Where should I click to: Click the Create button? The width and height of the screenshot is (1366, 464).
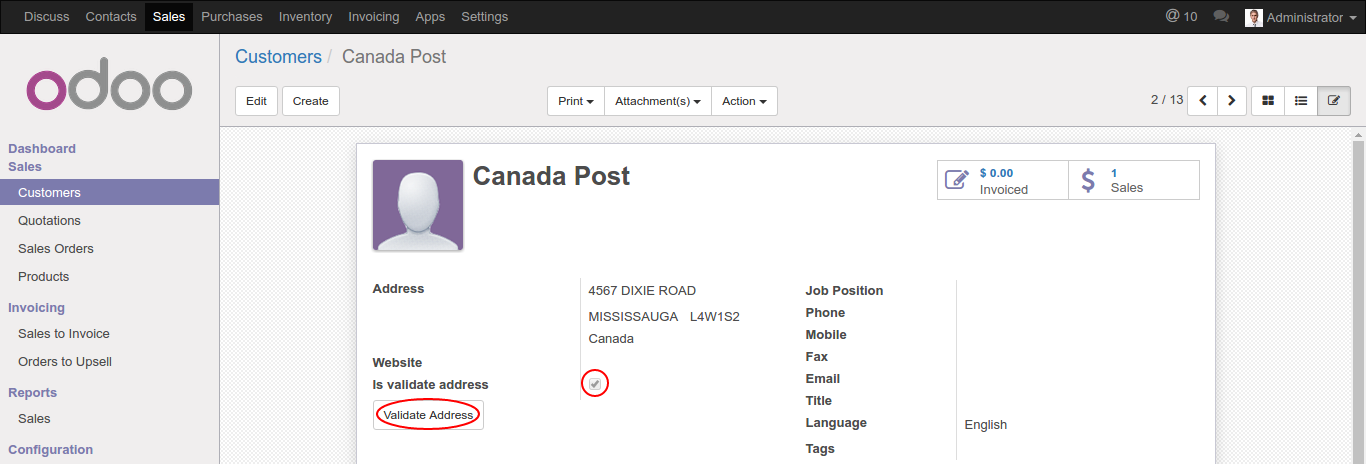311,101
